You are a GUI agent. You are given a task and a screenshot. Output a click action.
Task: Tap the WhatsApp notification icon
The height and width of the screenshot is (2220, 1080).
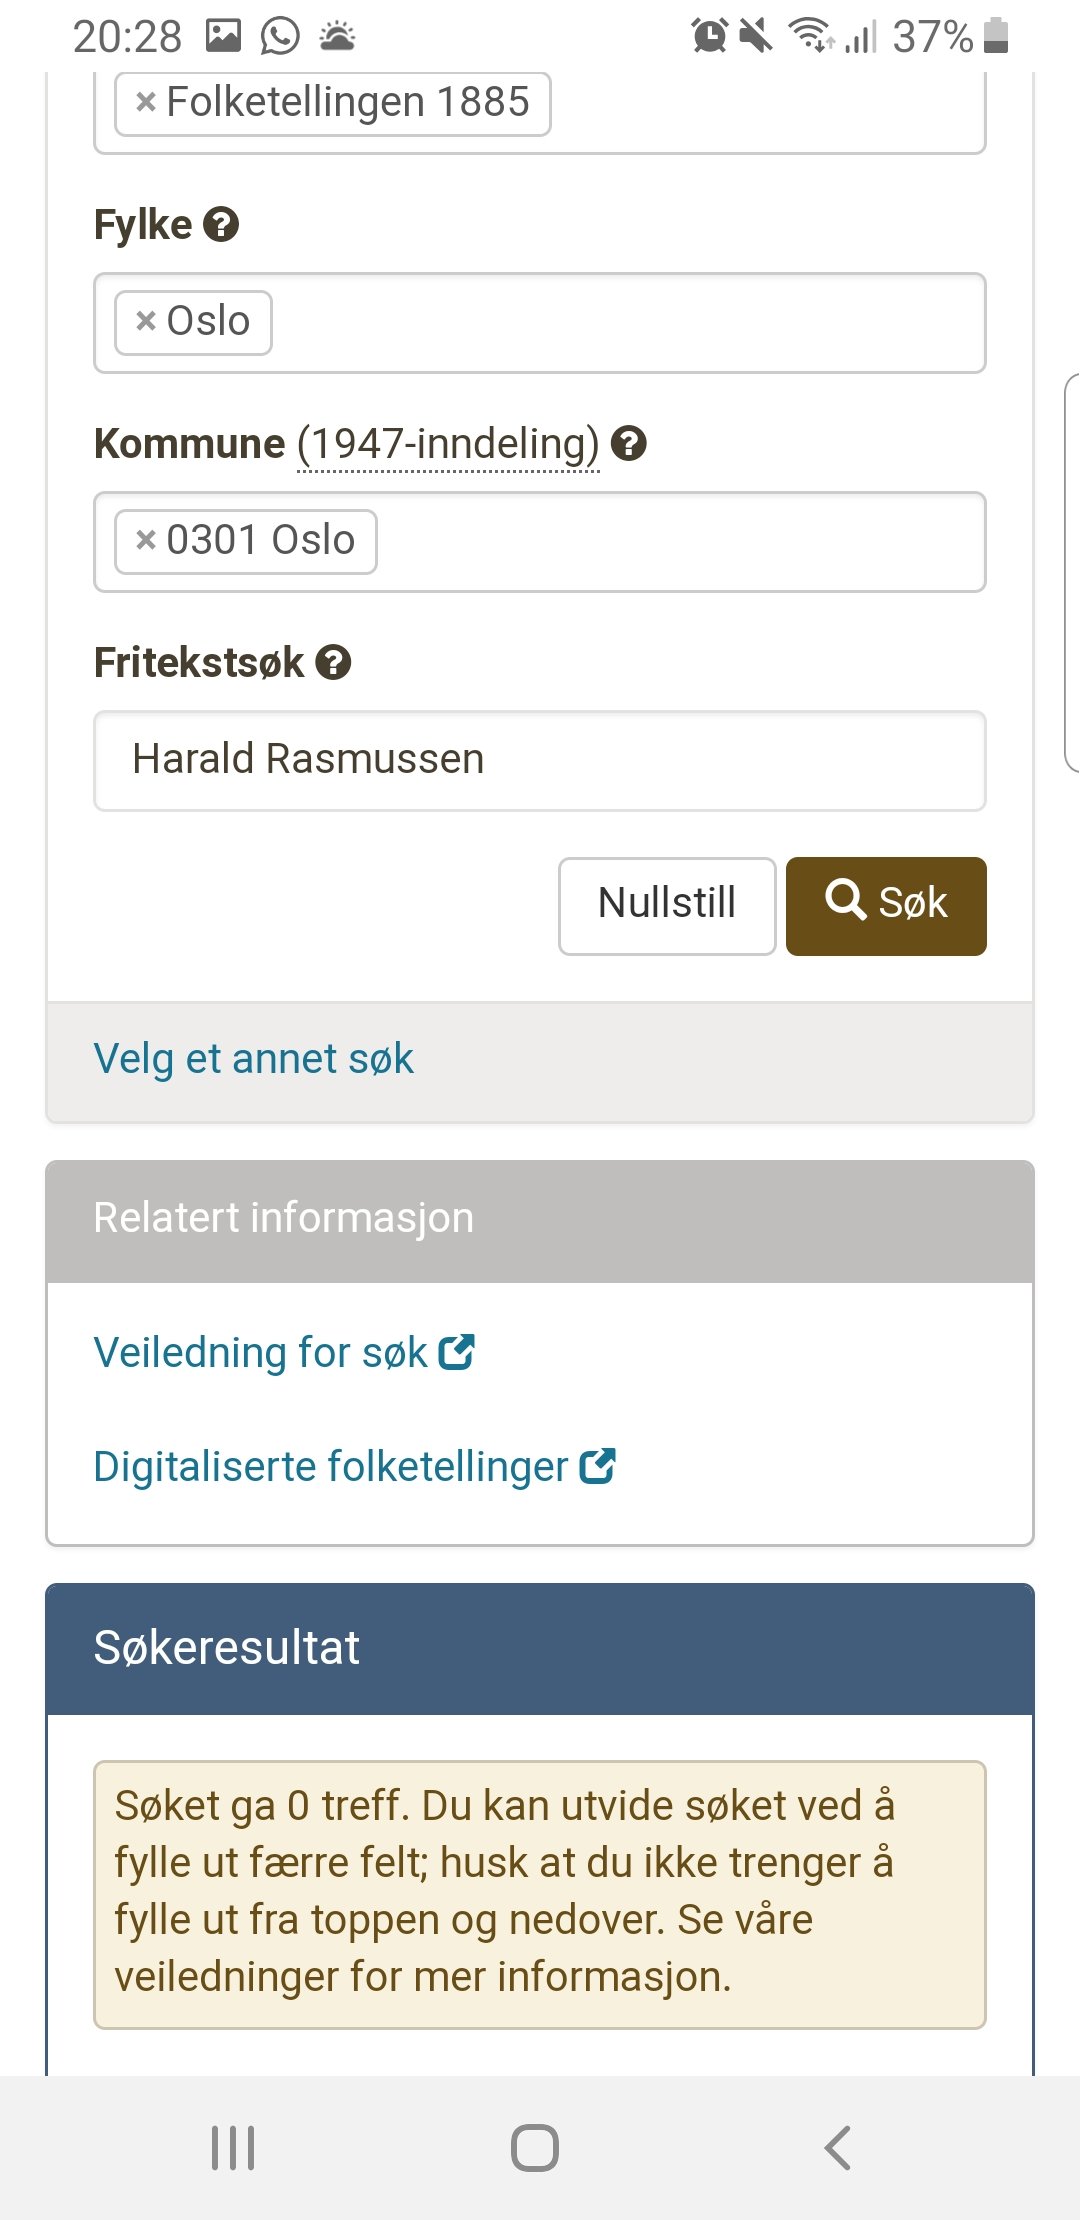[280, 37]
